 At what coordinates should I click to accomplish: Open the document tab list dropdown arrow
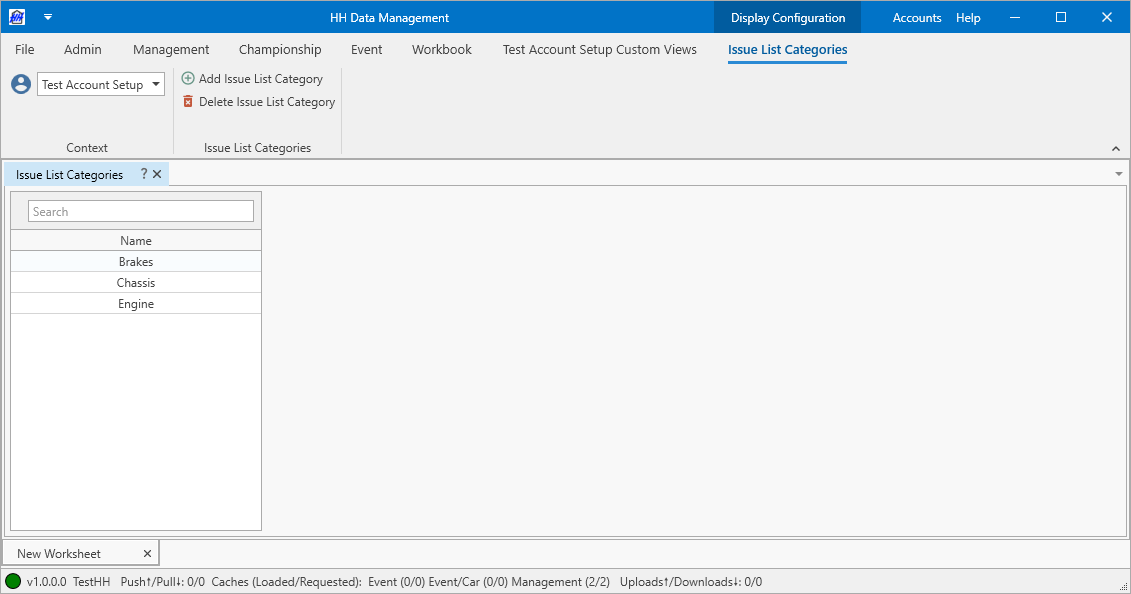coord(1118,174)
